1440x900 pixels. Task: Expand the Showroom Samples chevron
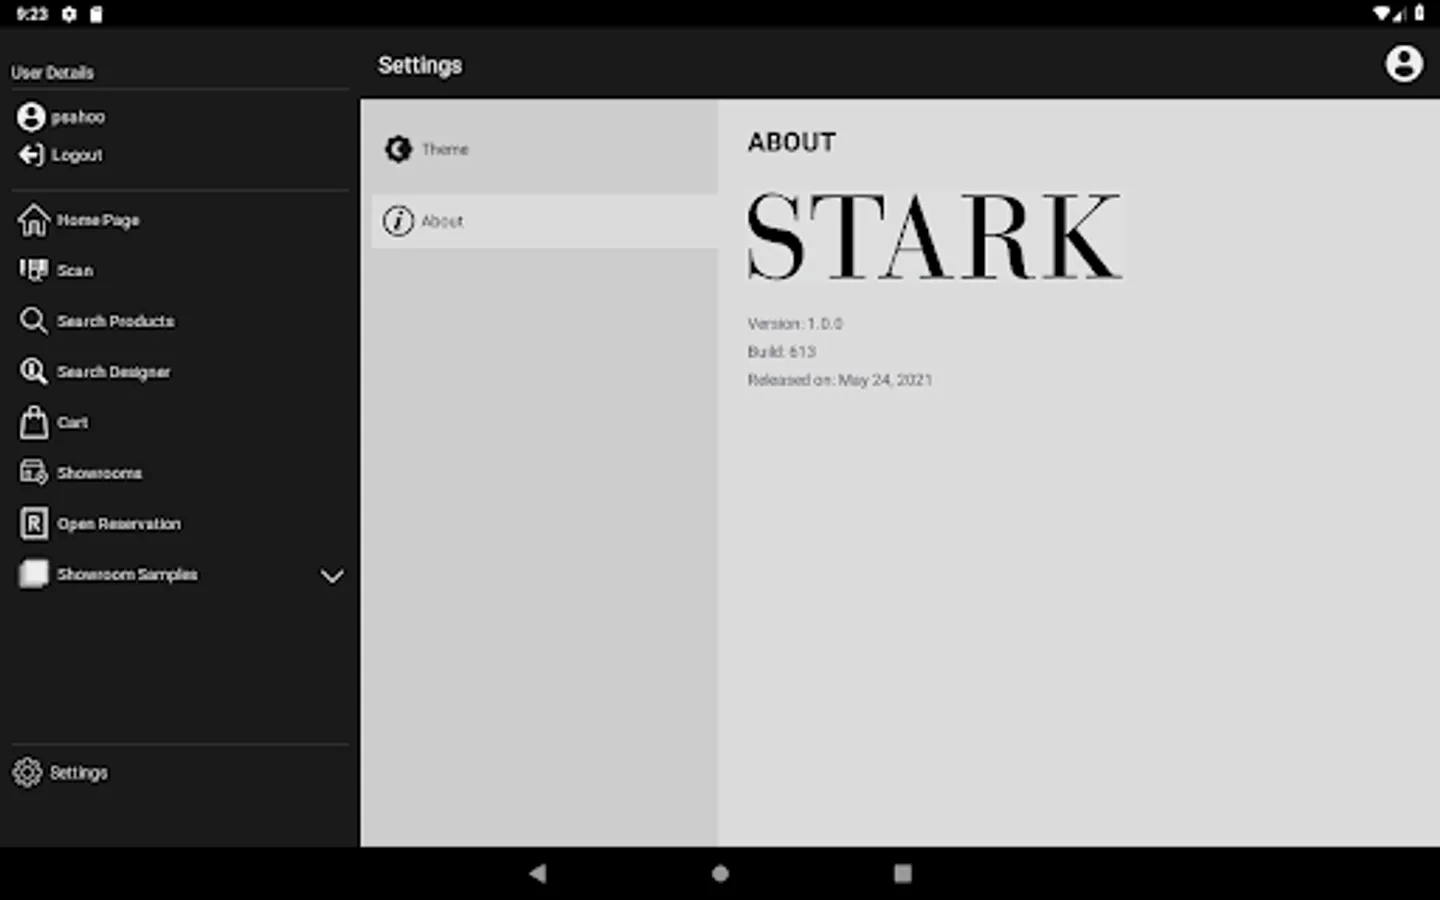(332, 576)
